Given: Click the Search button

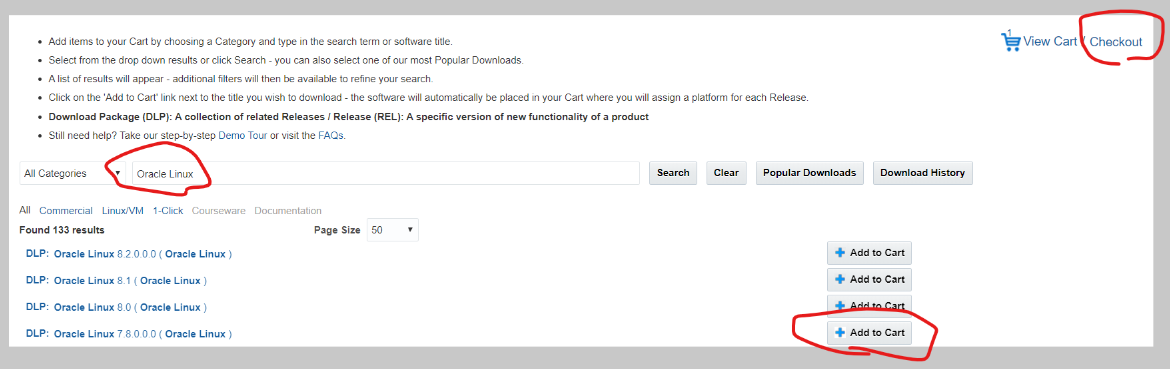Looking at the screenshot, I should click(673, 173).
